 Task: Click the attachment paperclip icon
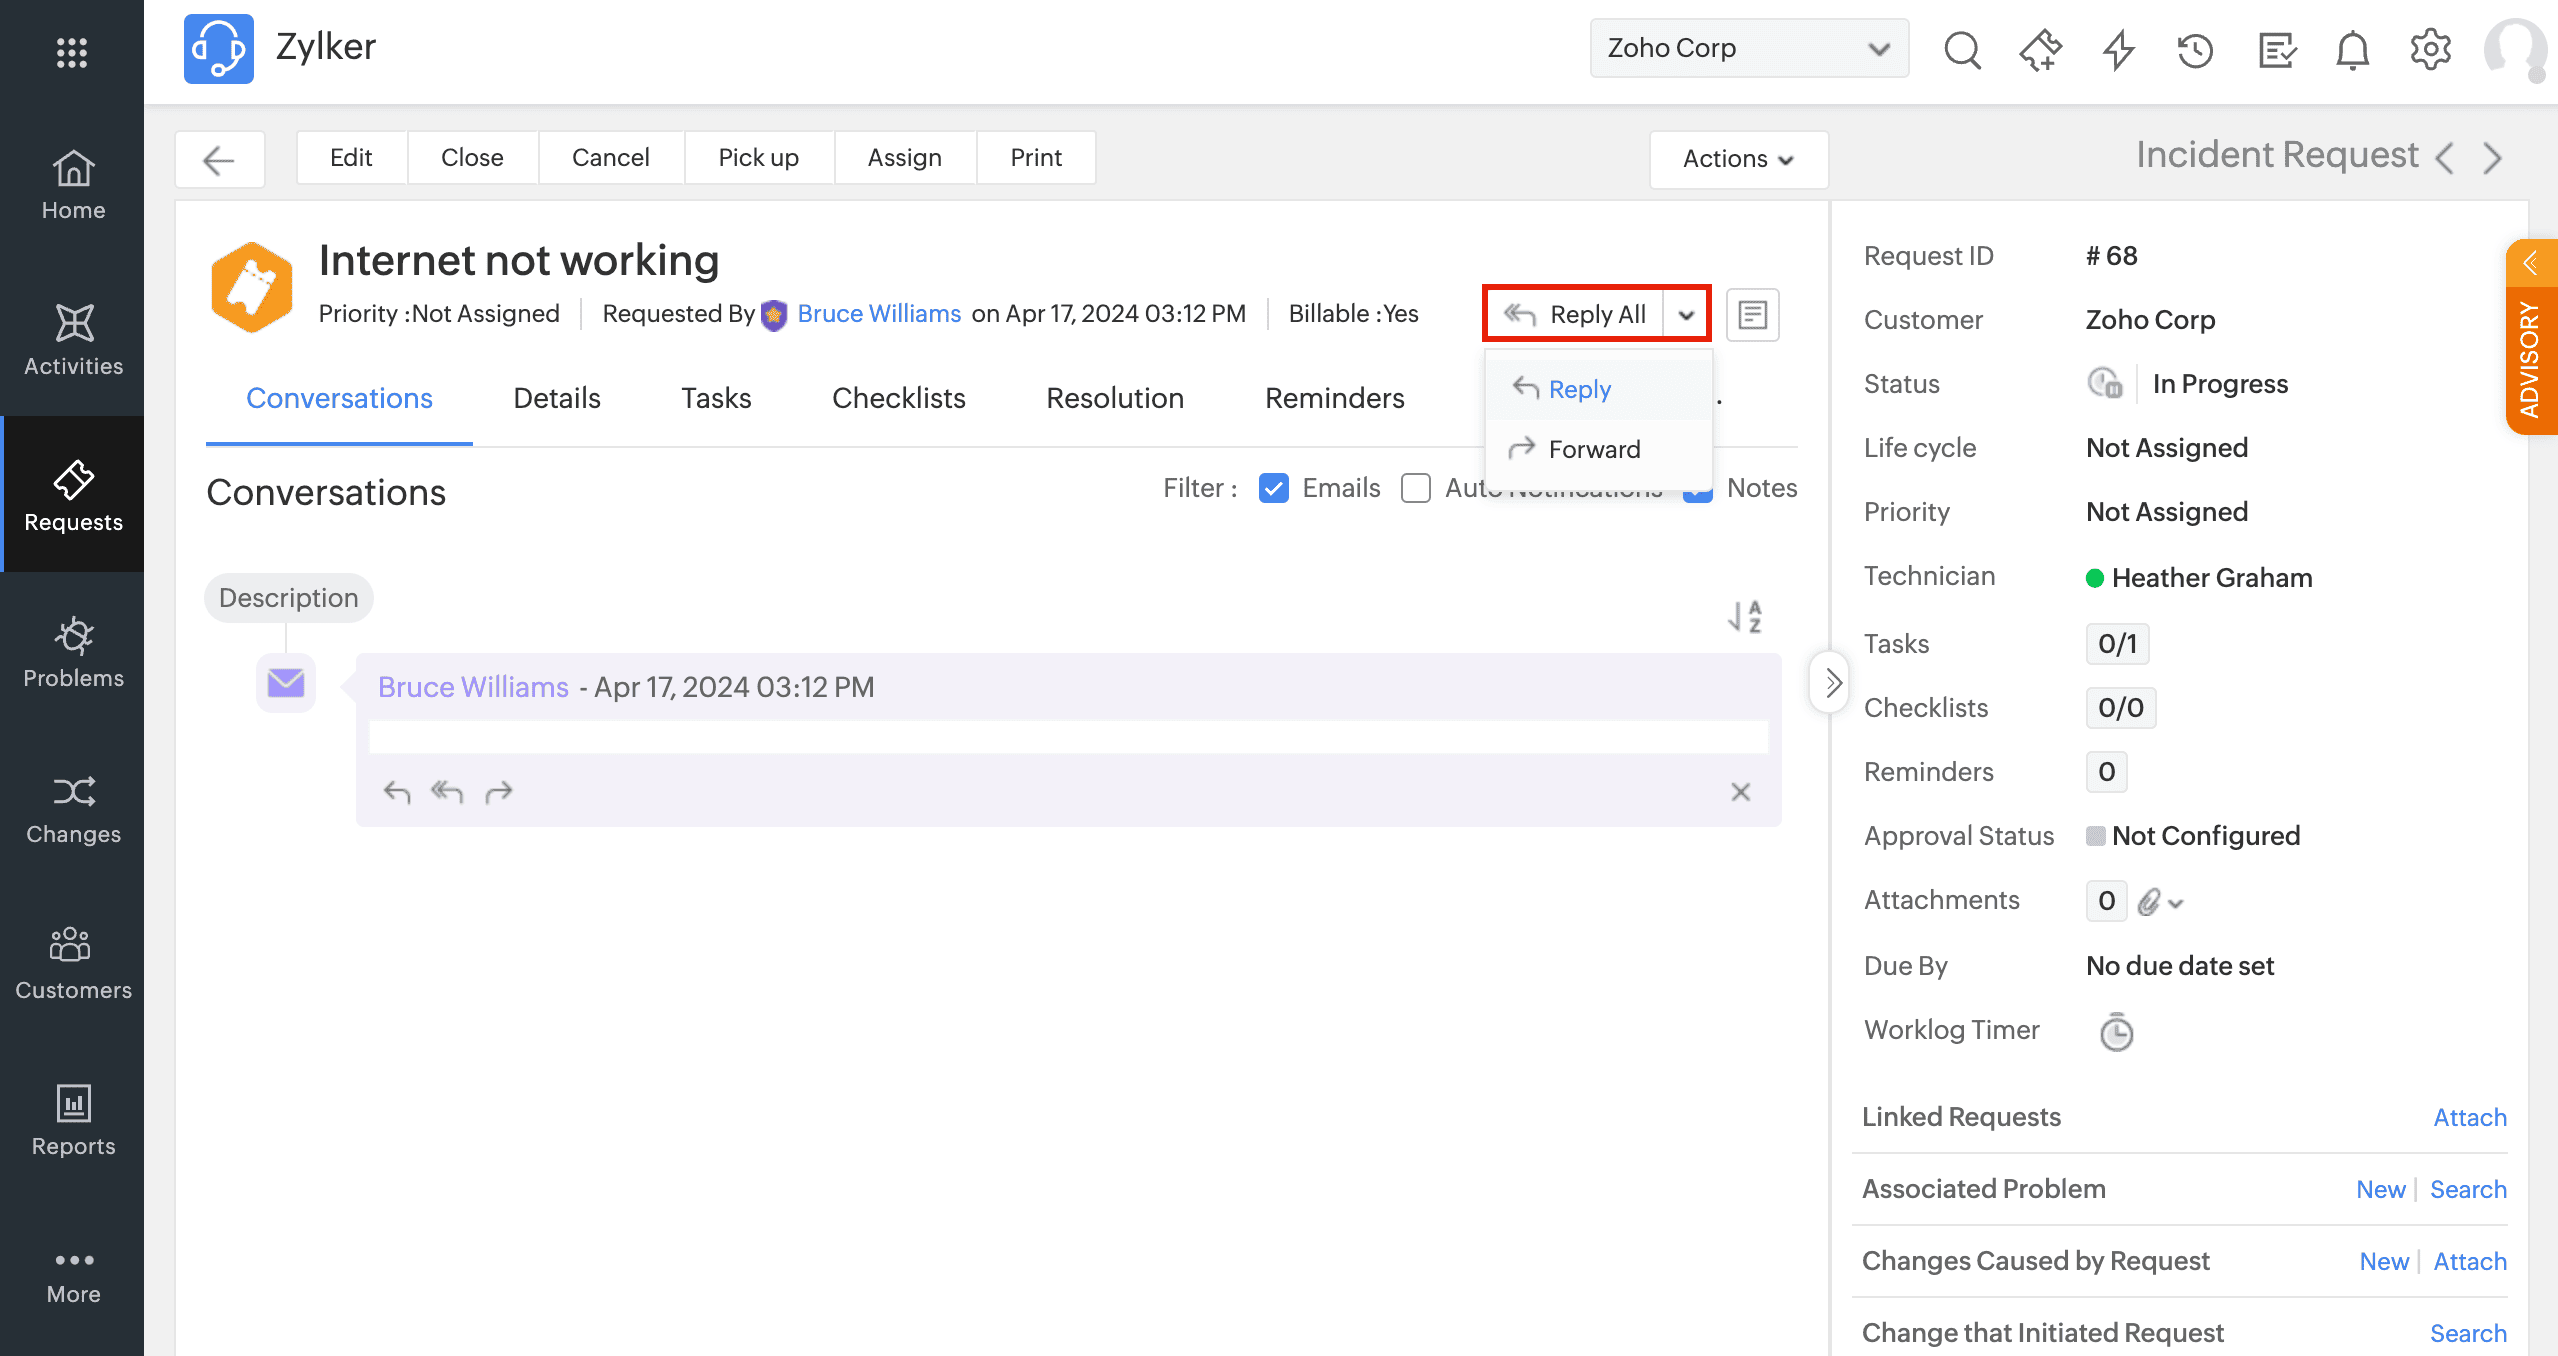pyautogui.click(x=2148, y=901)
